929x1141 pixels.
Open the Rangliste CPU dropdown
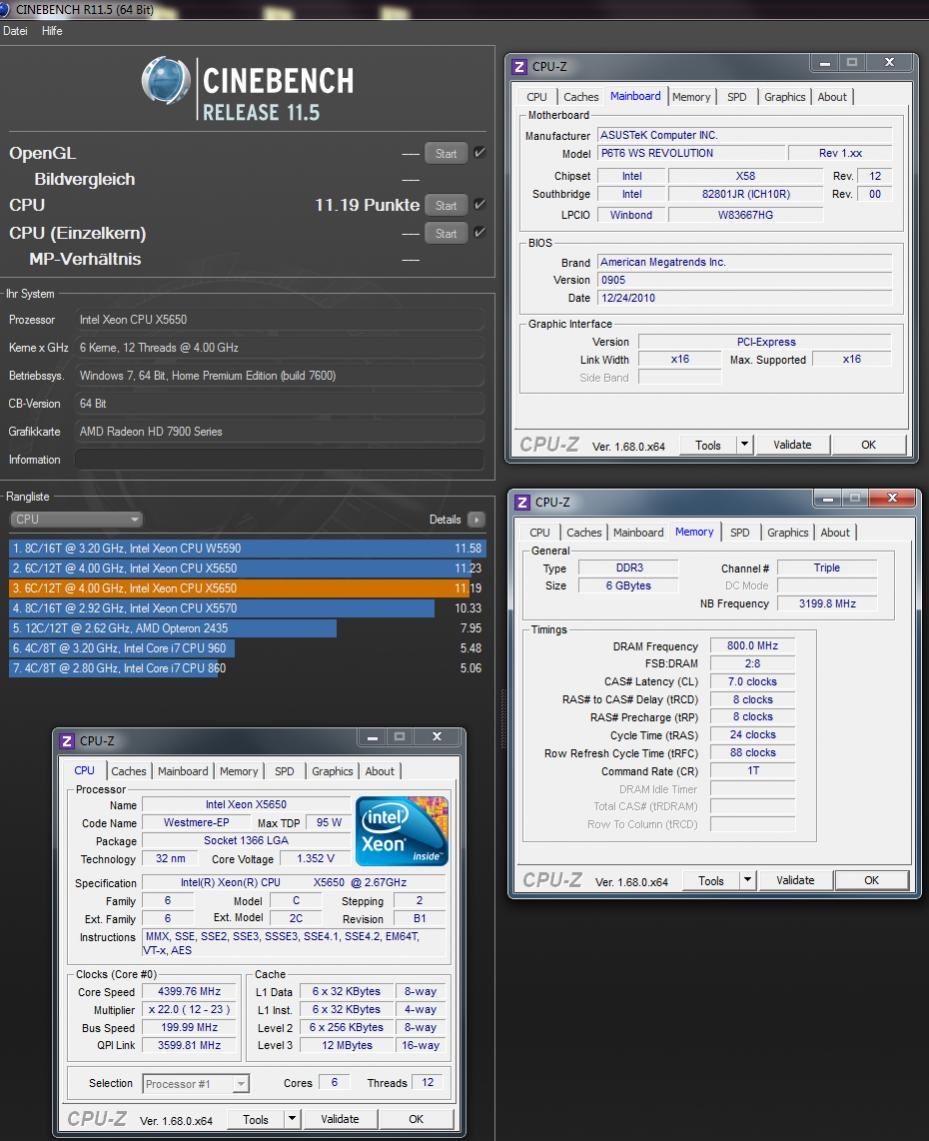click(76, 519)
